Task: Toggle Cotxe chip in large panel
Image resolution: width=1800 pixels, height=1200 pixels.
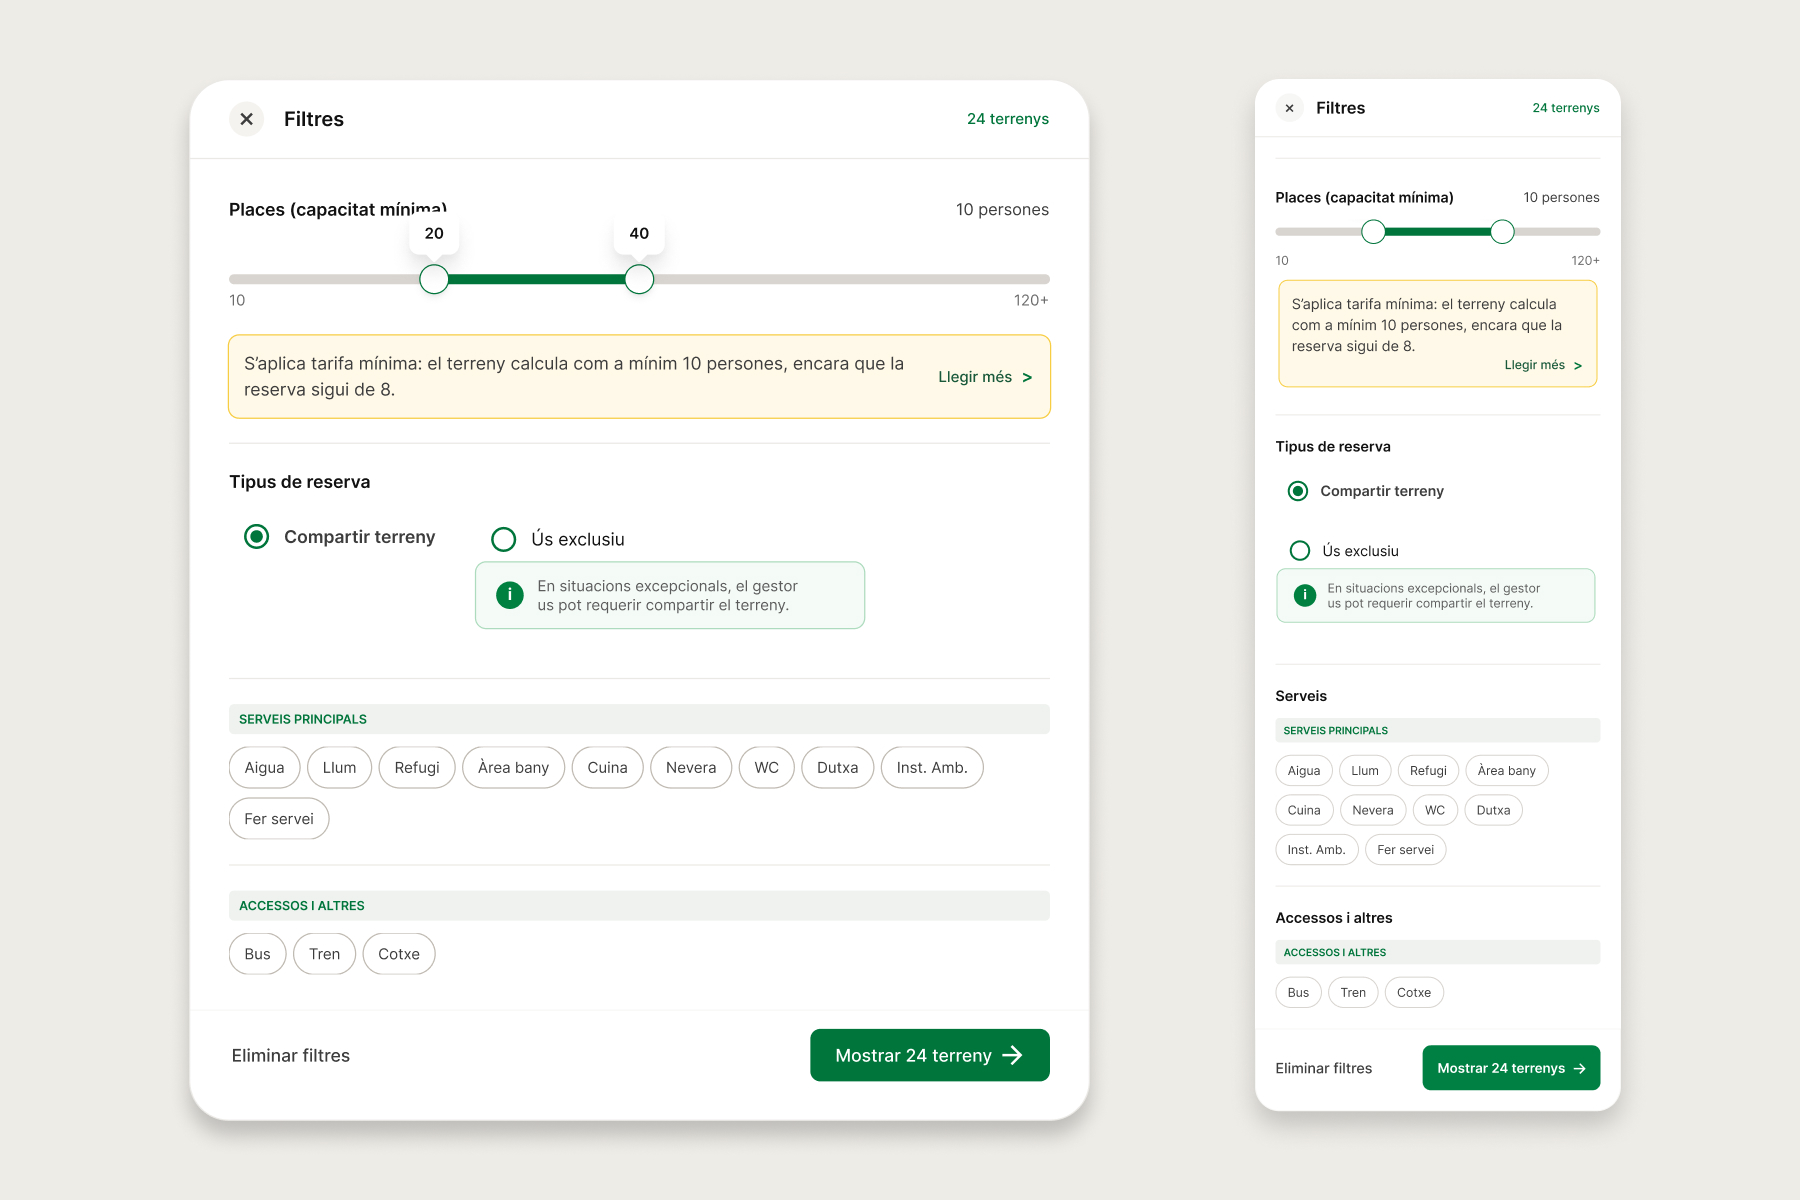Action: (x=399, y=954)
